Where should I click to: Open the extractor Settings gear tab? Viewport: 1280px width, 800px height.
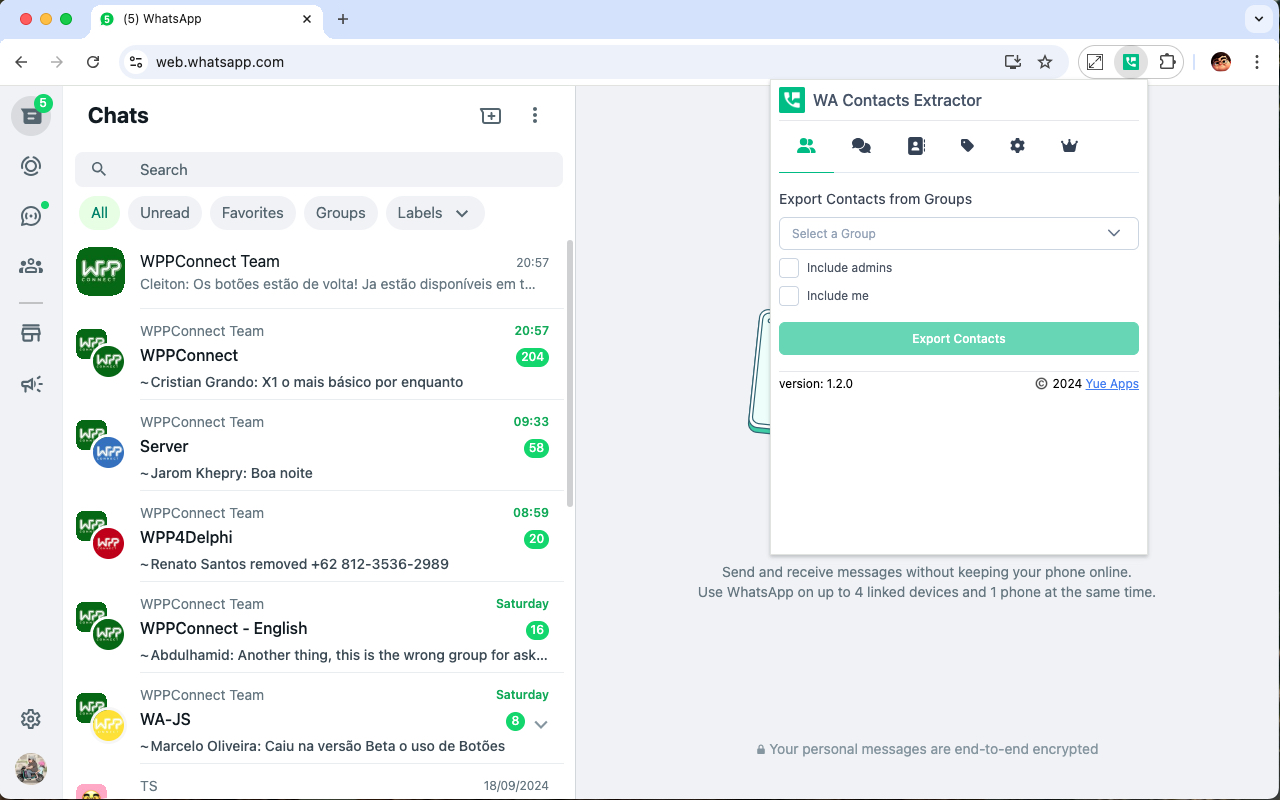click(1018, 146)
